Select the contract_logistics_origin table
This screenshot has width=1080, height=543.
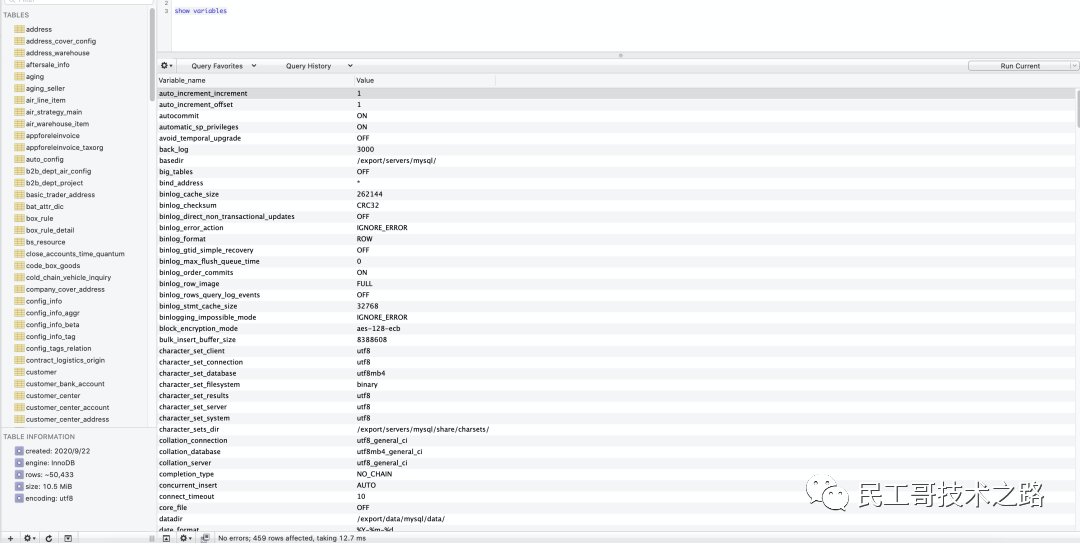coord(65,360)
